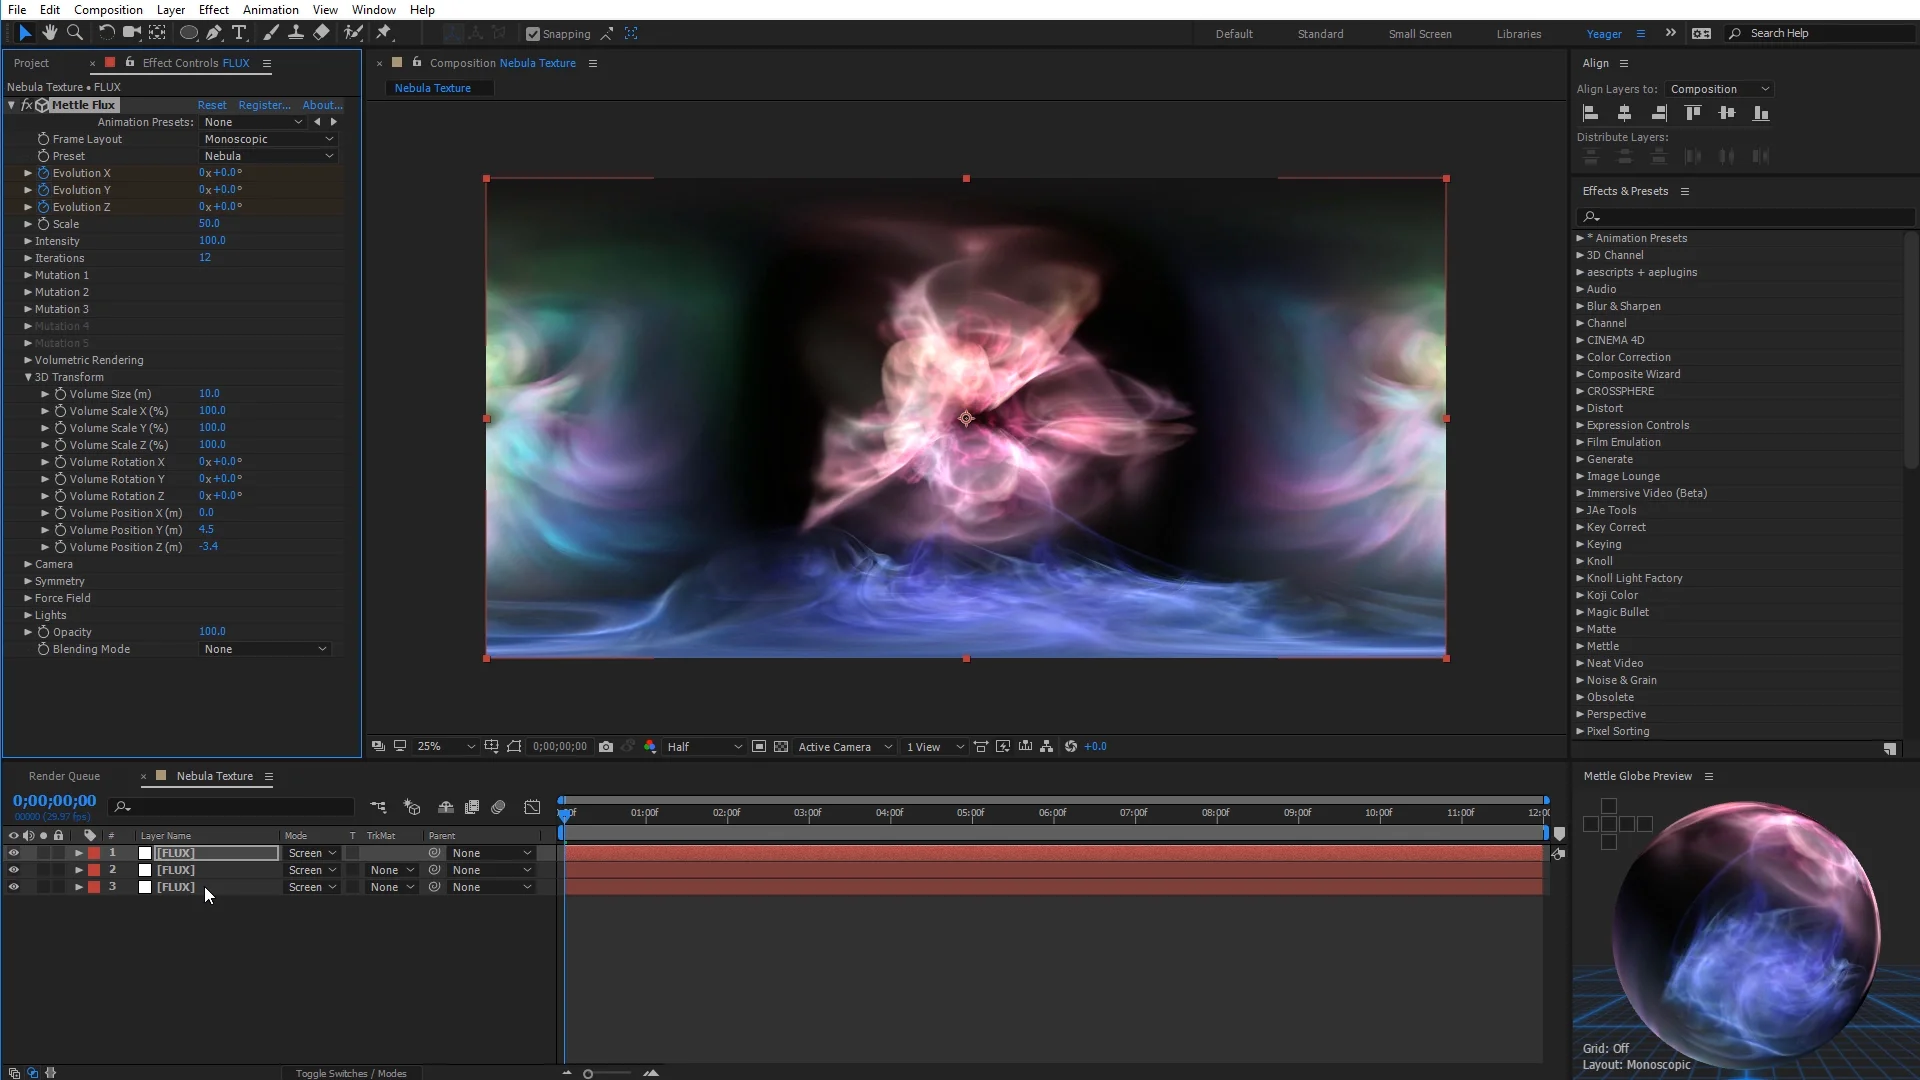Open the Frame Layout dropdown
This screenshot has width=1920, height=1080.
click(x=268, y=139)
